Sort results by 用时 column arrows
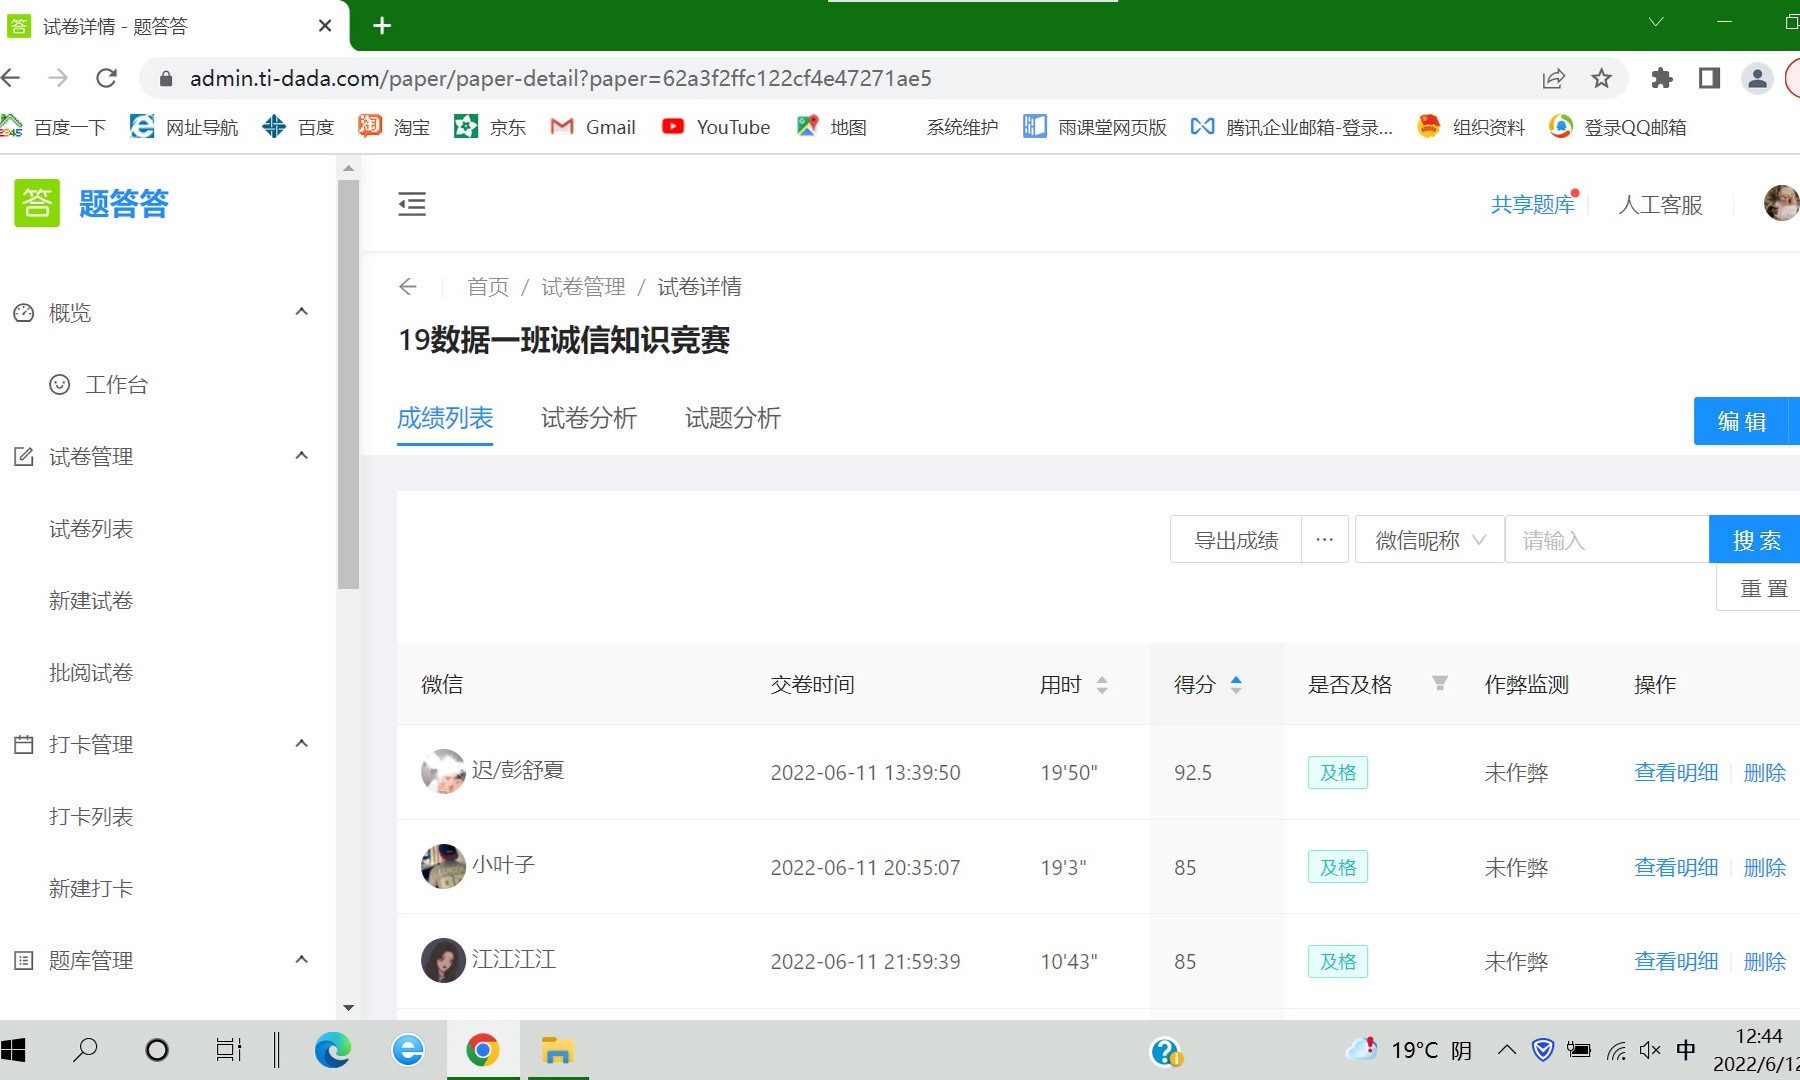This screenshot has height=1080, width=1800. (1102, 685)
